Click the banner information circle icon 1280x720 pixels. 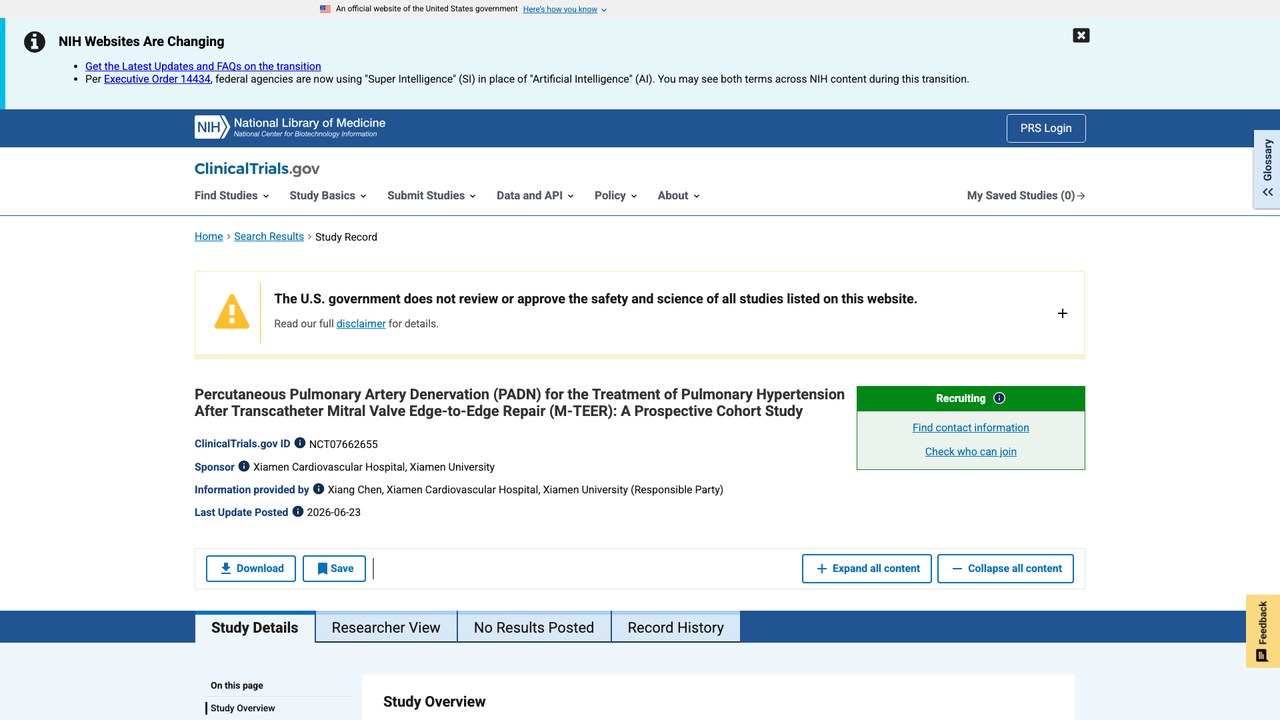point(35,42)
